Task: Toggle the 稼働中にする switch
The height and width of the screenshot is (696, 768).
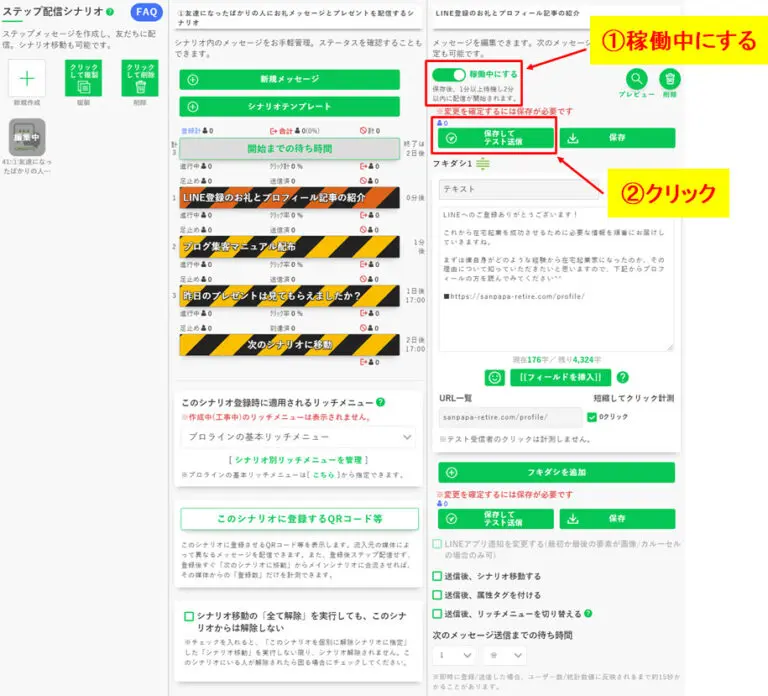Action: (449, 74)
